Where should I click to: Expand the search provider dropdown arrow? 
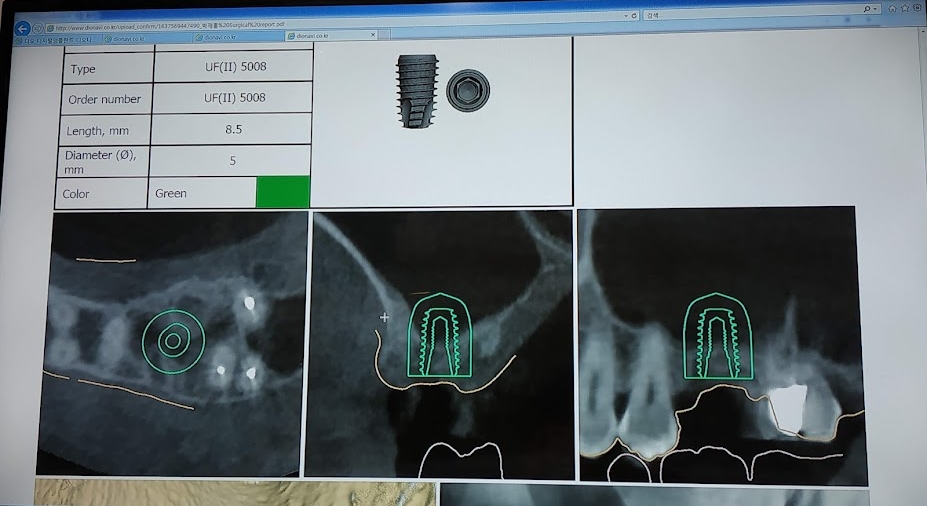(x=874, y=9)
